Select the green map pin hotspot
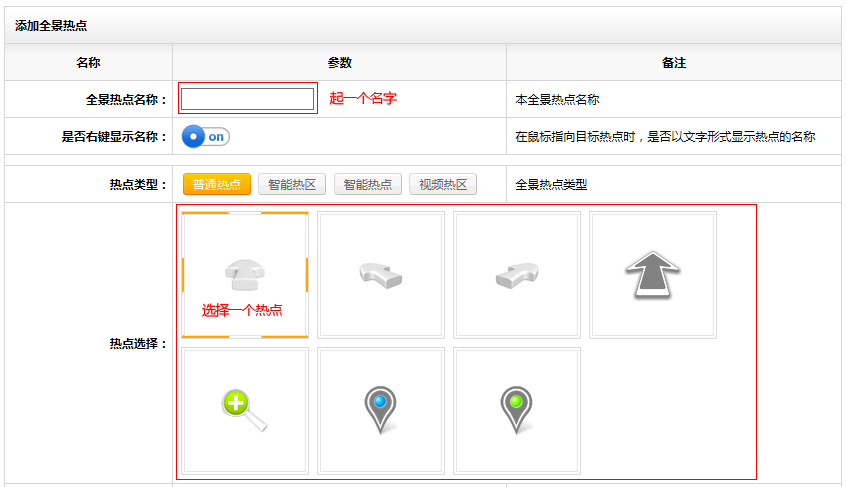The width and height of the screenshot is (847, 487). (516, 411)
